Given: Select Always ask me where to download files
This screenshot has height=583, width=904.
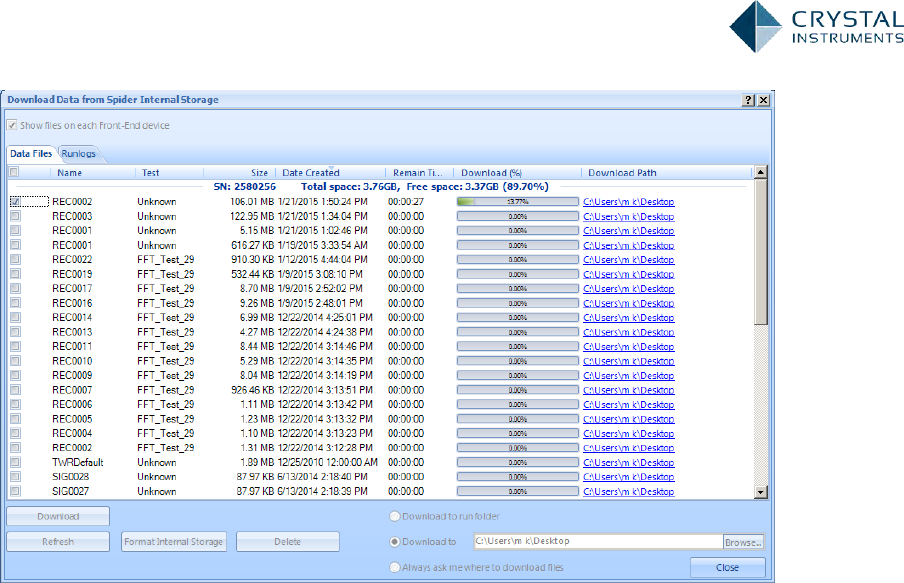Looking at the screenshot, I should coord(395,567).
